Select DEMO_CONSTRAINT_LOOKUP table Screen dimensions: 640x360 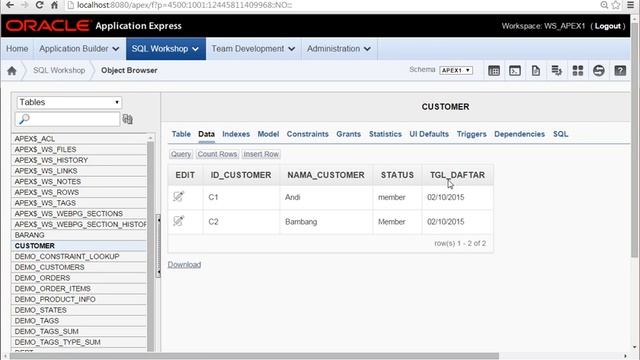[79, 256]
